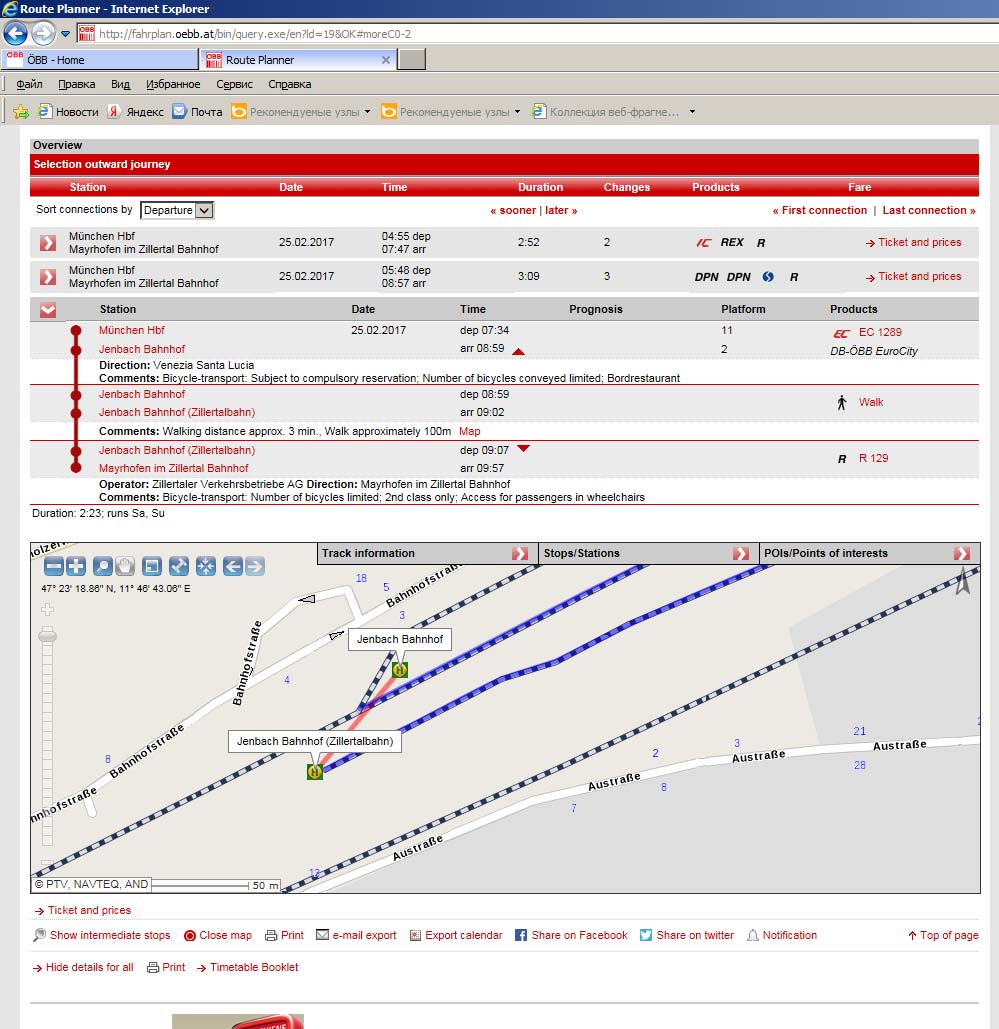999x1029 pixels.
Task: Go to previous map view arrow
Action: 232,566
